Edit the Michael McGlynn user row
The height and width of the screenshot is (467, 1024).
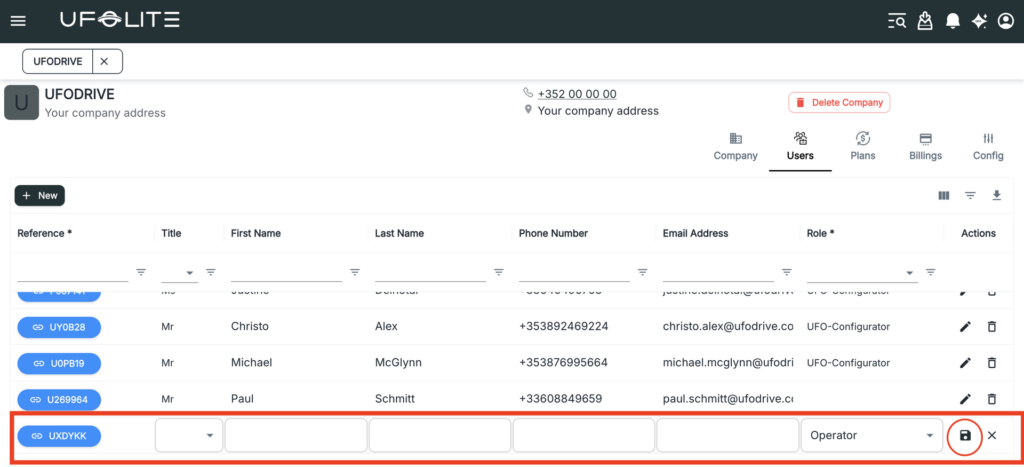point(965,363)
